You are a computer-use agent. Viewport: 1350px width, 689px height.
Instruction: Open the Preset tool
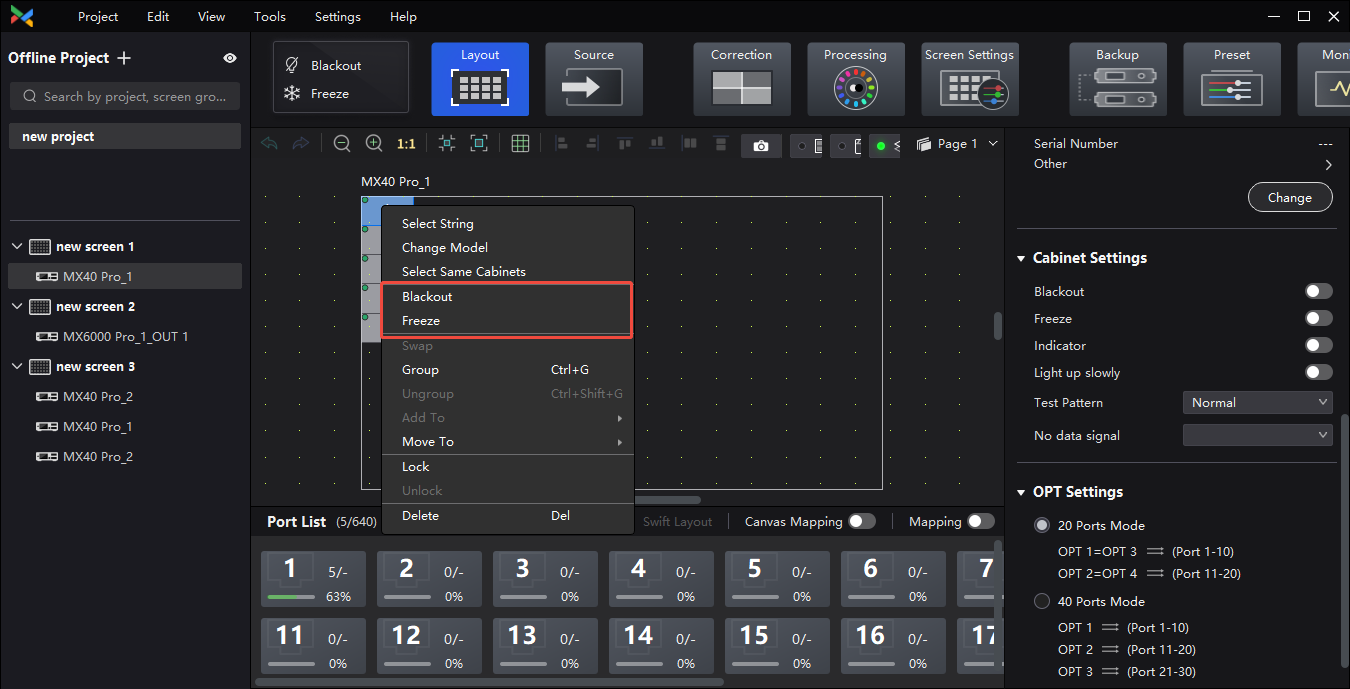pyautogui.click(x=1232, y=79)
